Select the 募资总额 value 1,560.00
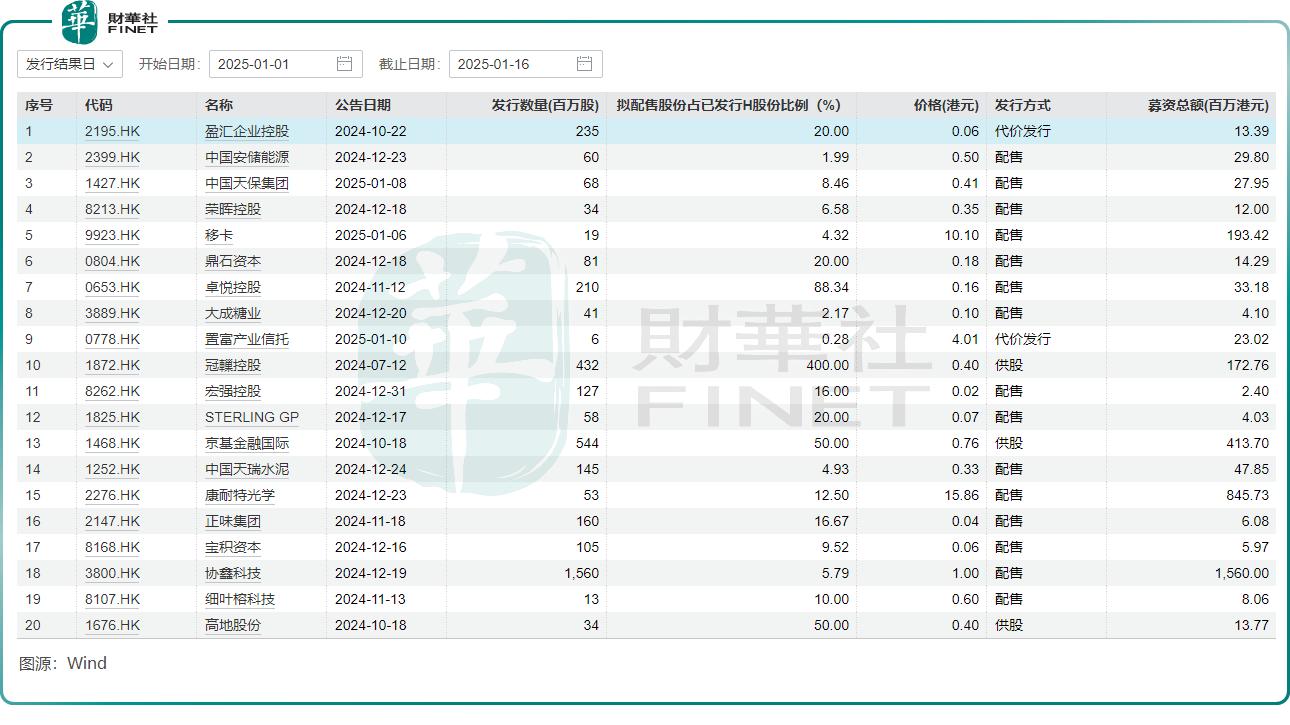 click(x=1241, y=573)
